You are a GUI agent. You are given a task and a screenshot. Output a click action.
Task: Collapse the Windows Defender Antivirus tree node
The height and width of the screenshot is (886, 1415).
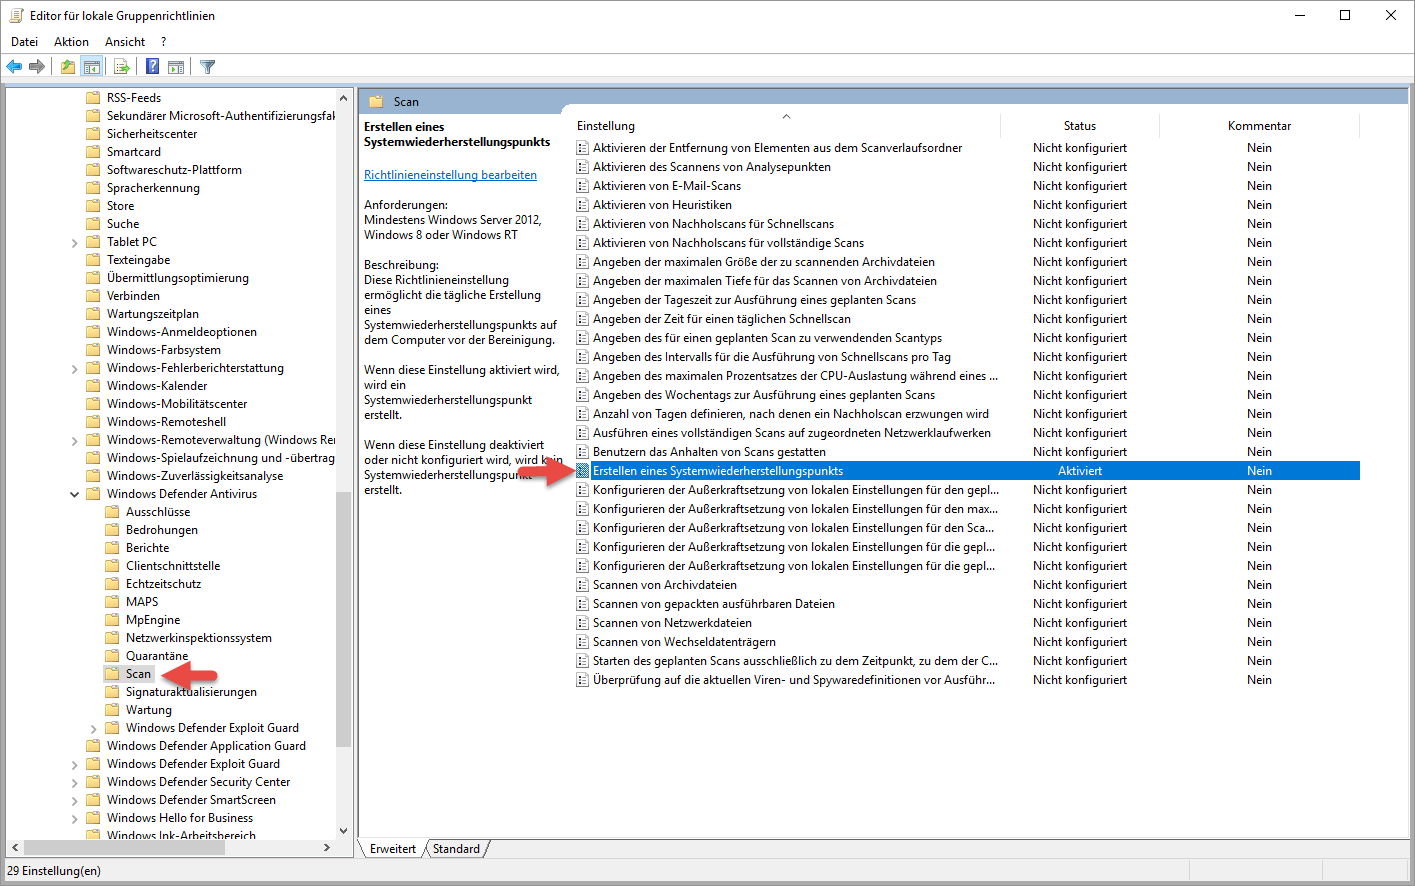[x=75, y=494]
